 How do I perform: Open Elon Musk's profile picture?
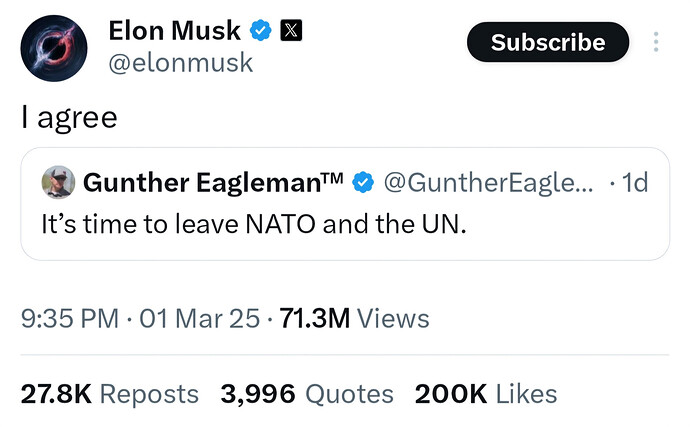point(54,49)
